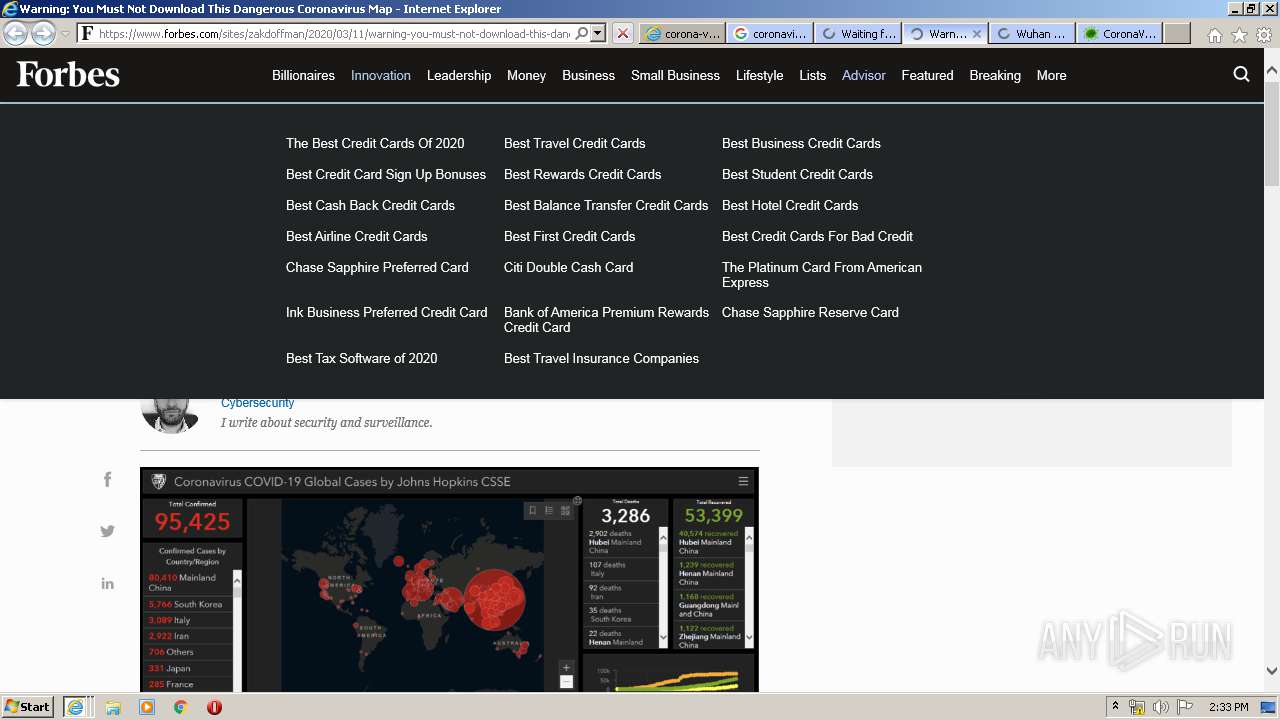Open the recent pages dropdown arrow
The width and height of the screenshot is (1280, 720).
[x=65, y=34]
